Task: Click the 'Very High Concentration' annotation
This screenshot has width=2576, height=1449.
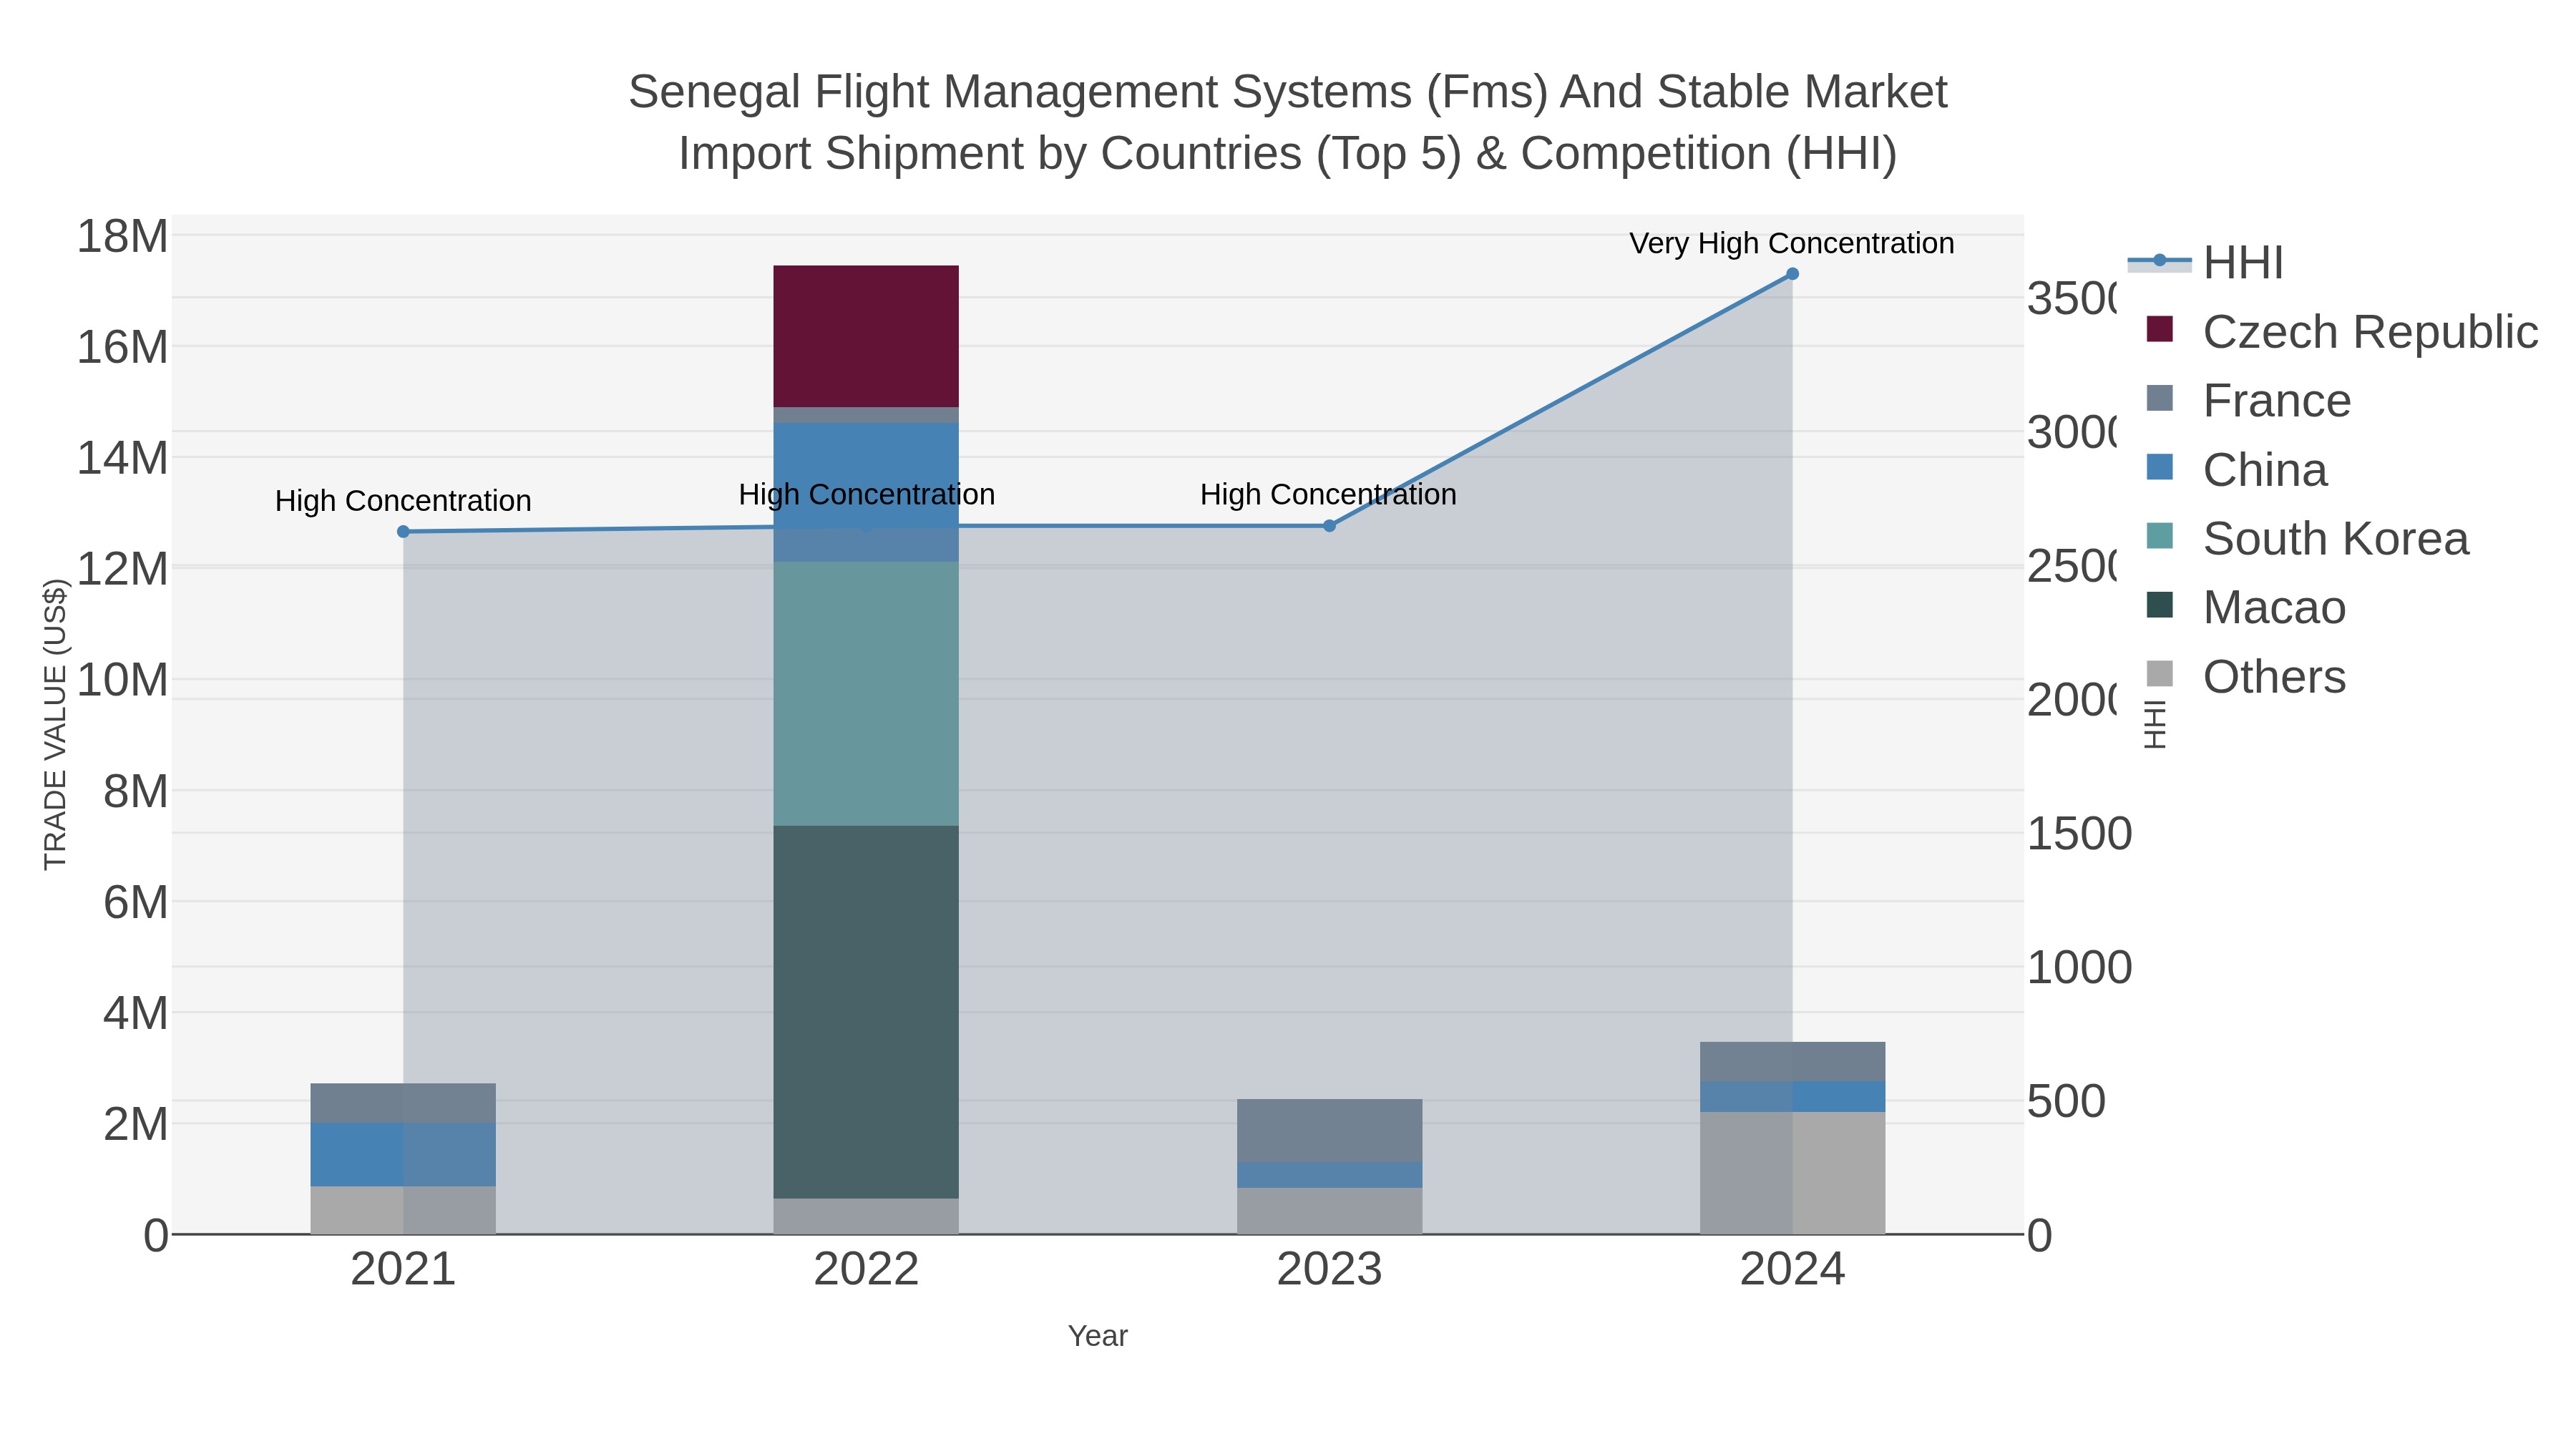Action: click(x=1791, y=243)
